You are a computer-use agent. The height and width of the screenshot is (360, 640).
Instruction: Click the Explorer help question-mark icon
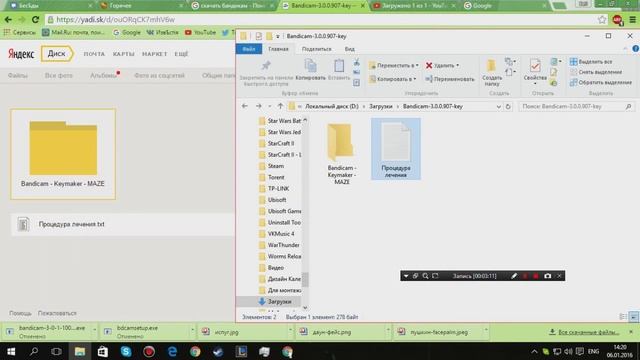coord(636,49)
